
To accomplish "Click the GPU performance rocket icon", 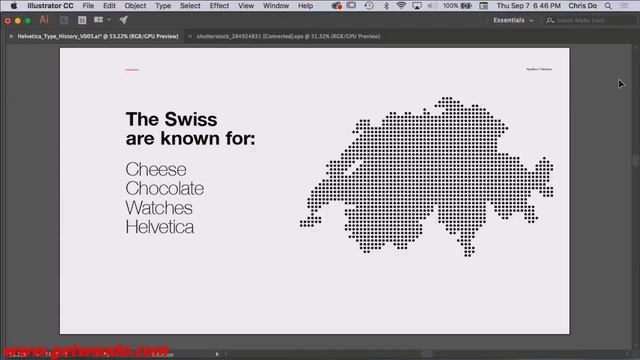I will point(124,20).
